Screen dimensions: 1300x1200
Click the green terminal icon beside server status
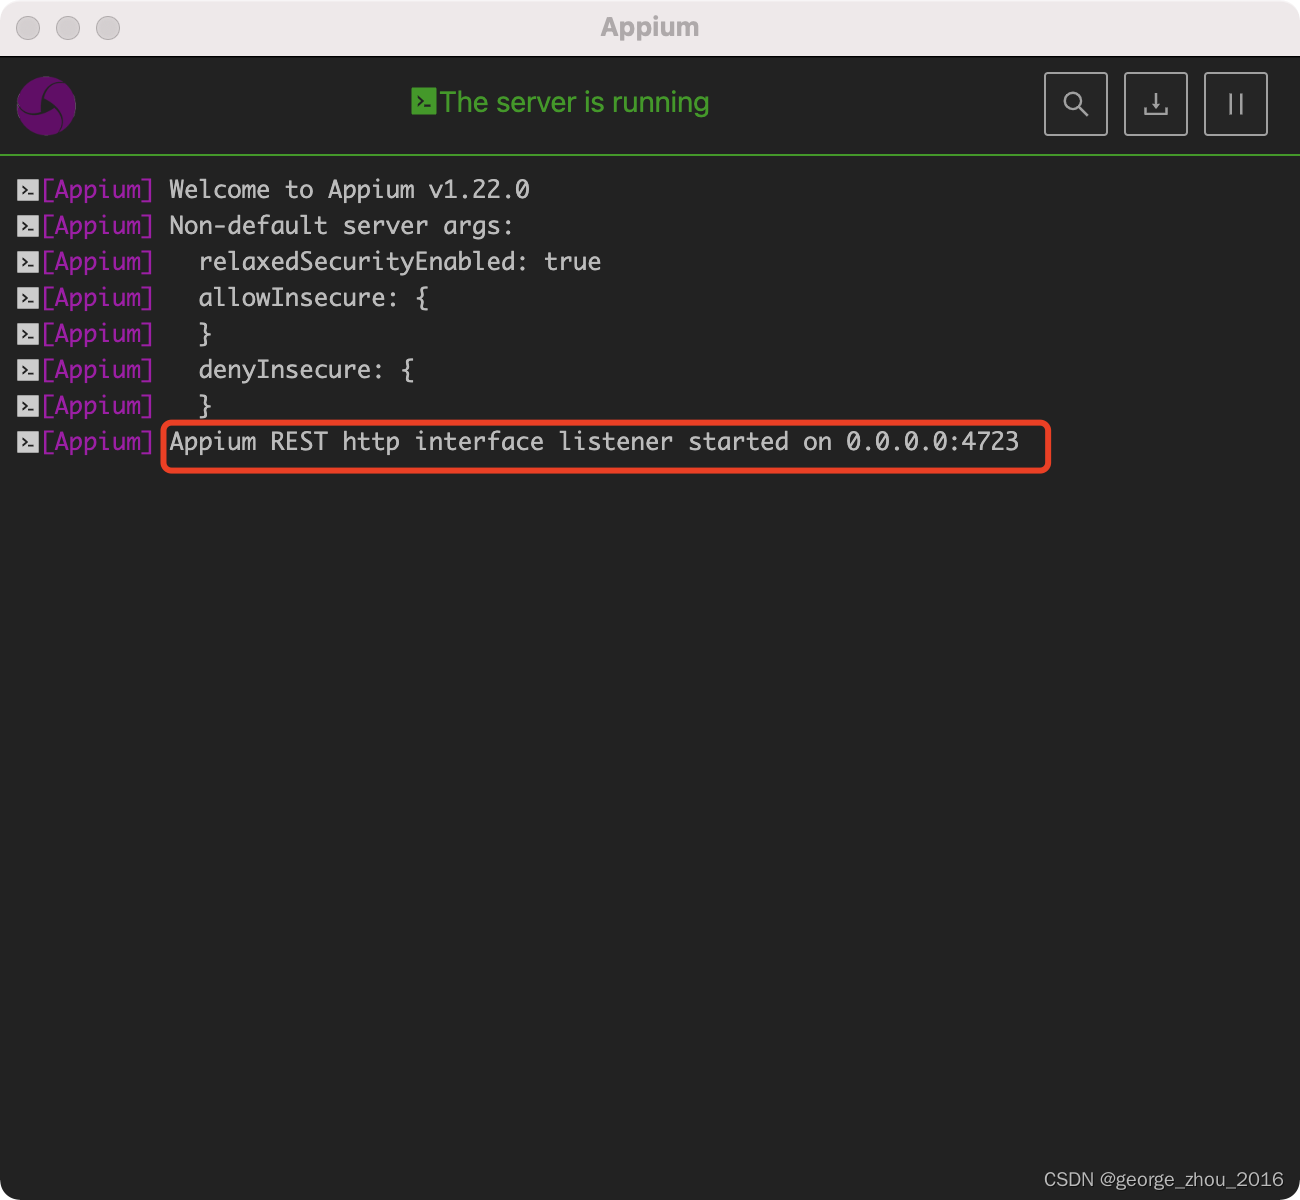423,101
